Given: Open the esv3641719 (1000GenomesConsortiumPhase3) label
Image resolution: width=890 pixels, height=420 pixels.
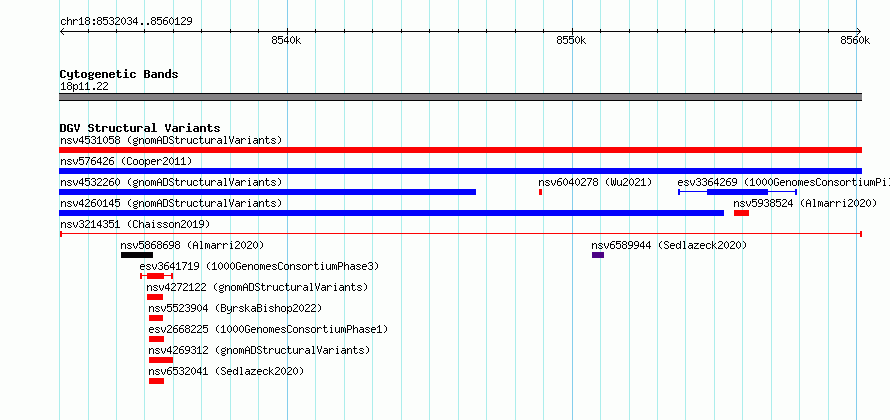Looking at the screenshot, I should pyautogui.click(x=259, y=266).
